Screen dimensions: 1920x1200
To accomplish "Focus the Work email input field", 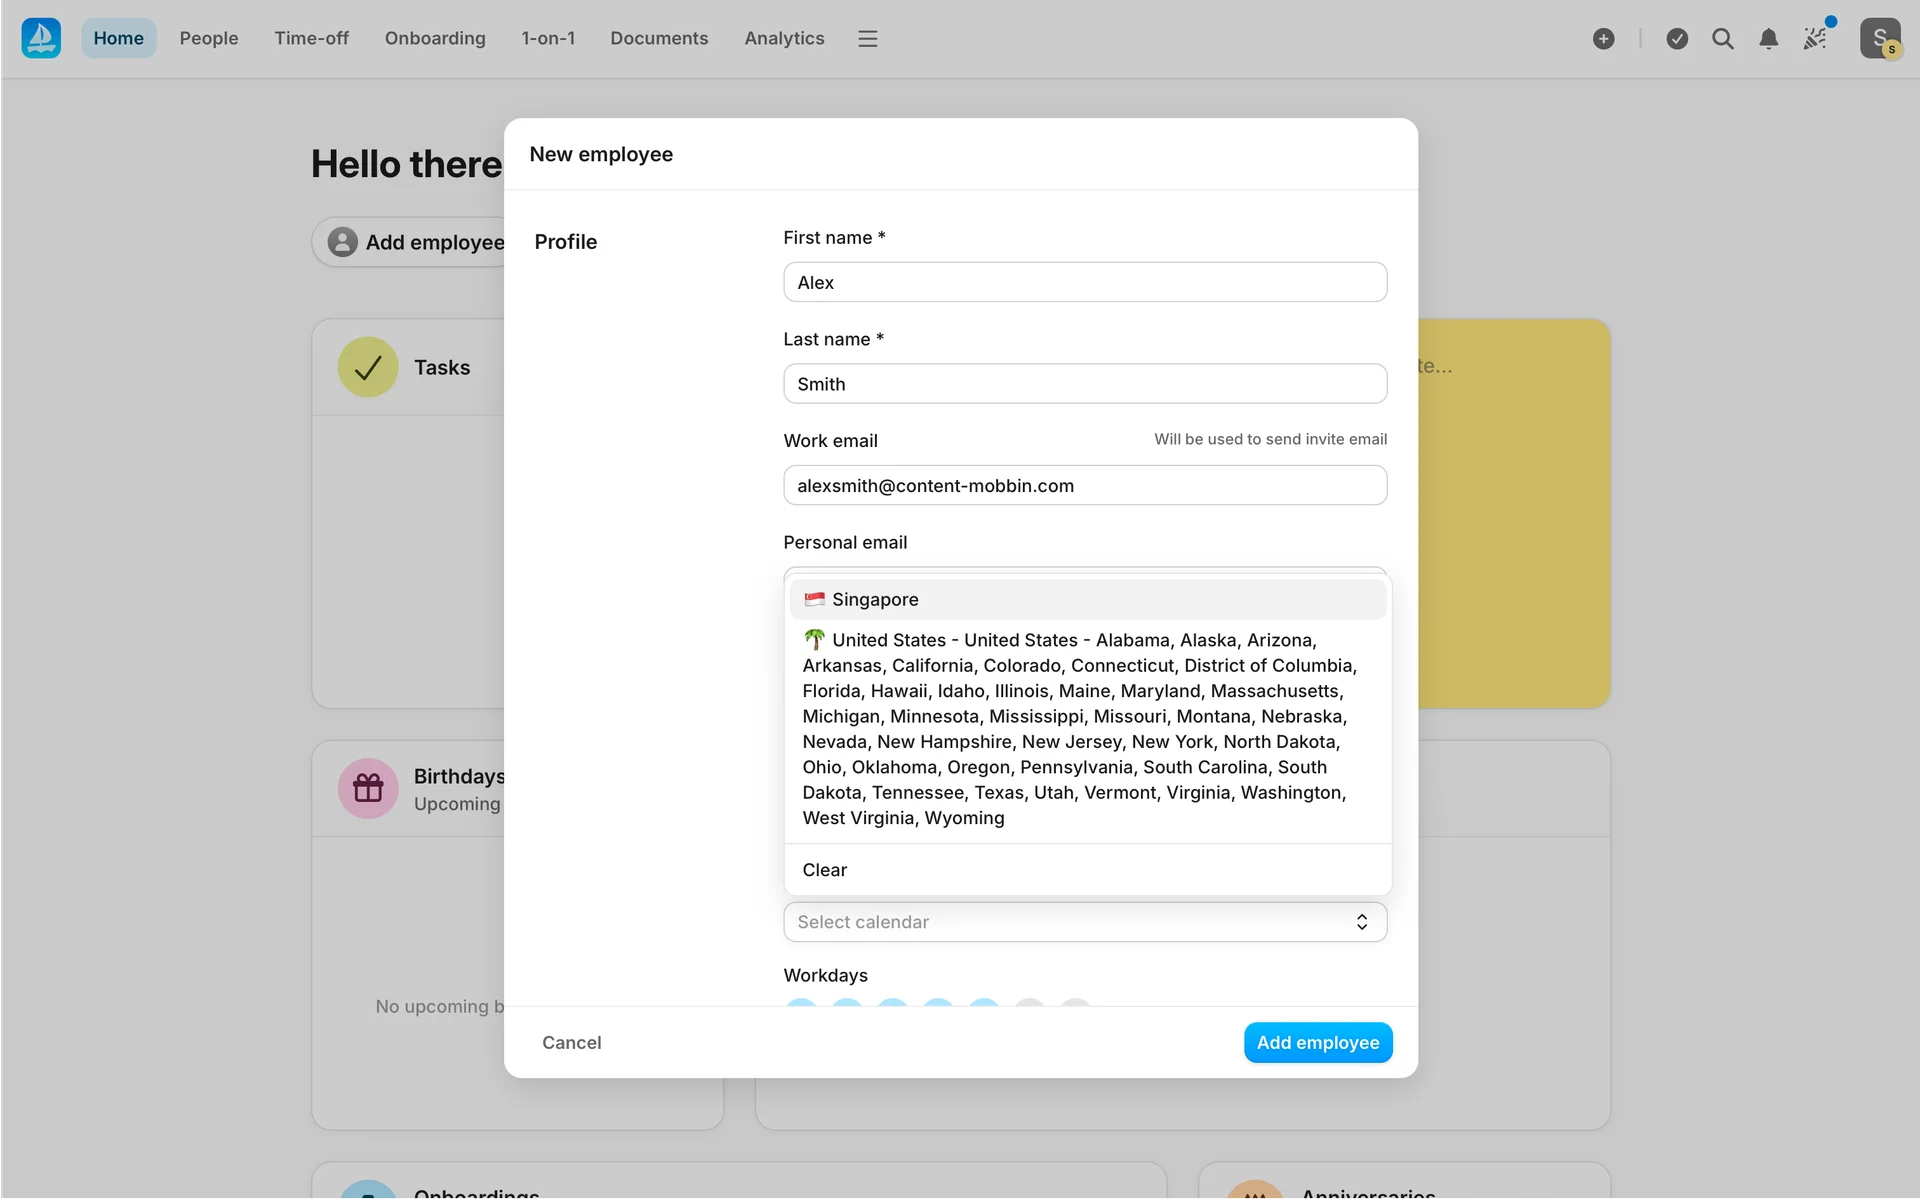I will (x=1084, y=485).
